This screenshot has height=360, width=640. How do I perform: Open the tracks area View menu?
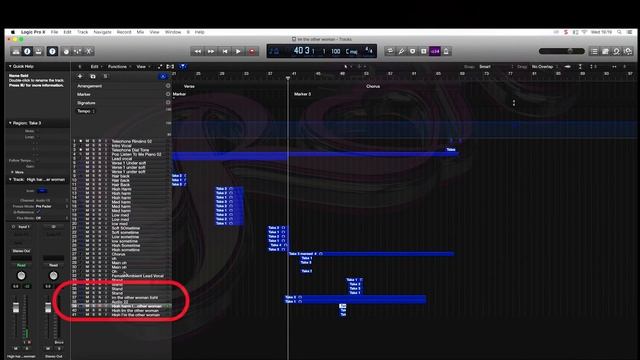(142, 67)
